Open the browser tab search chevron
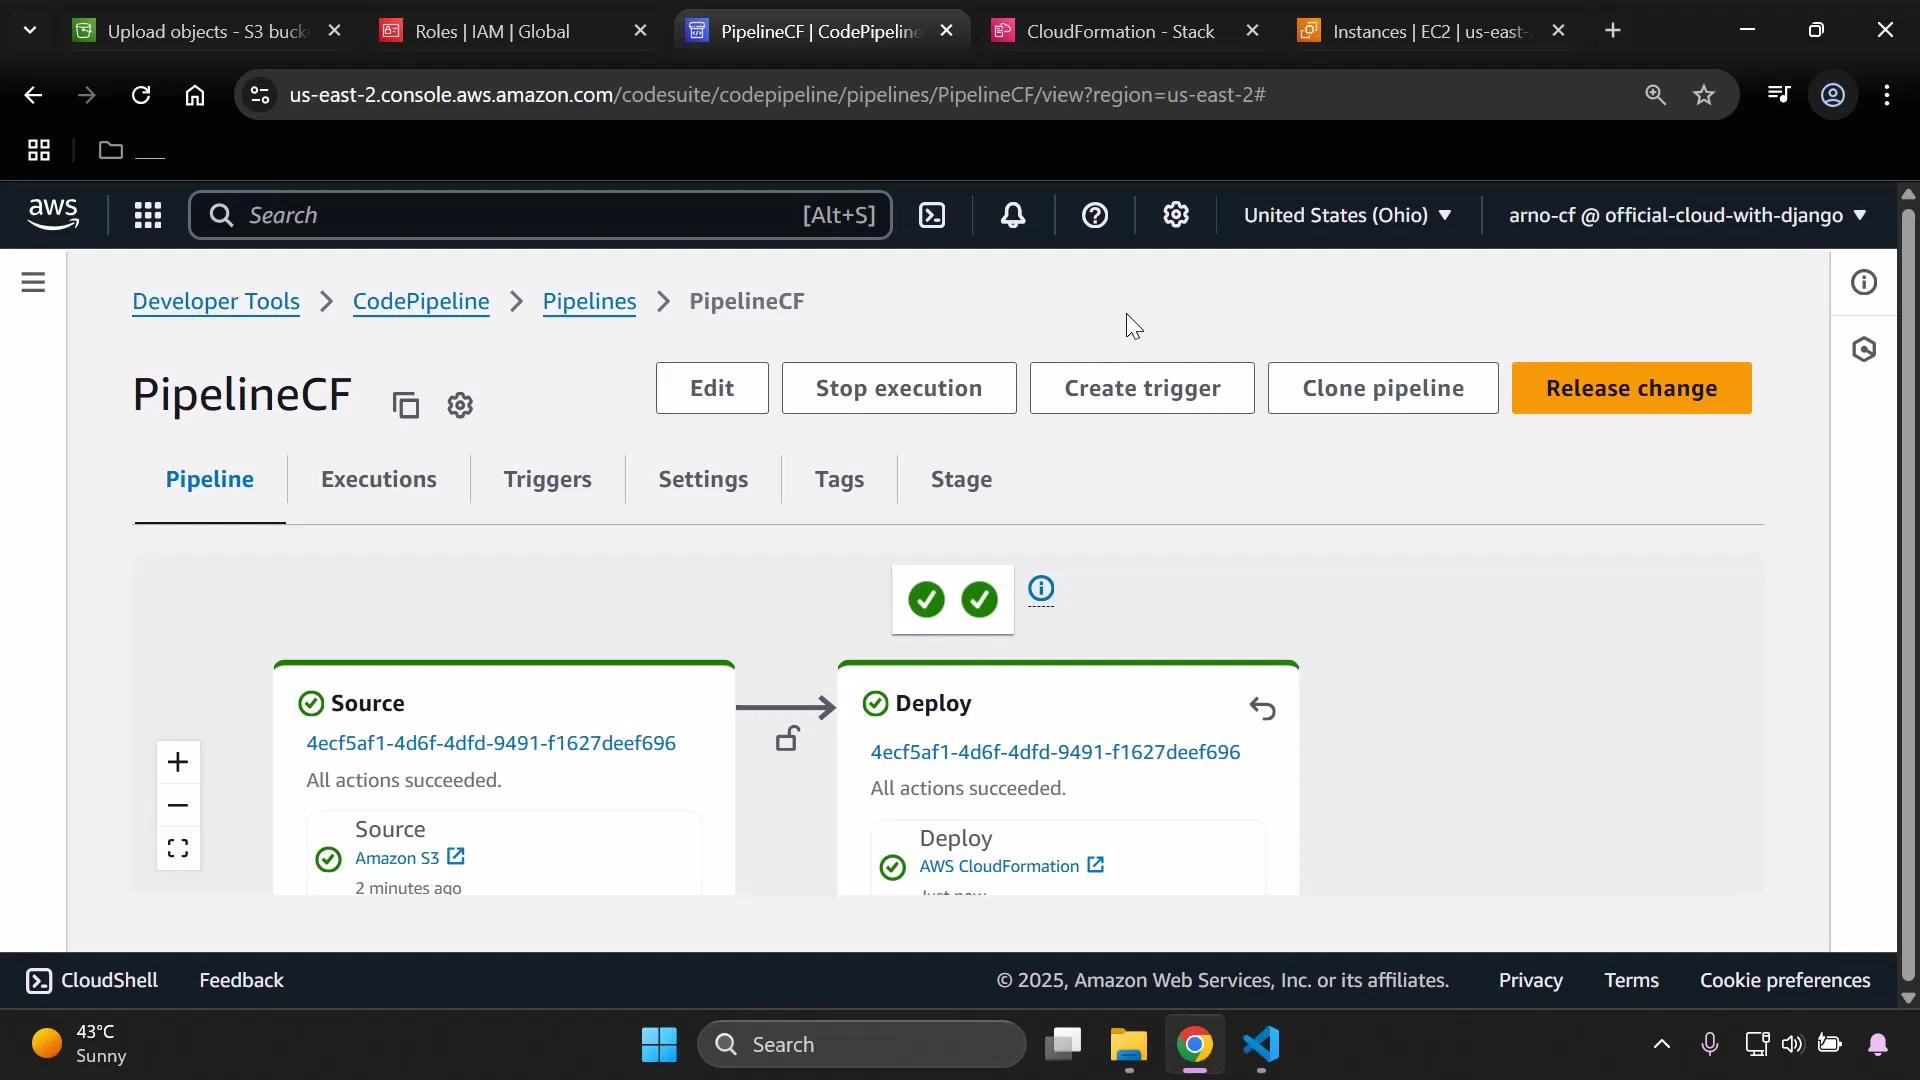 [x=29, y=30]
